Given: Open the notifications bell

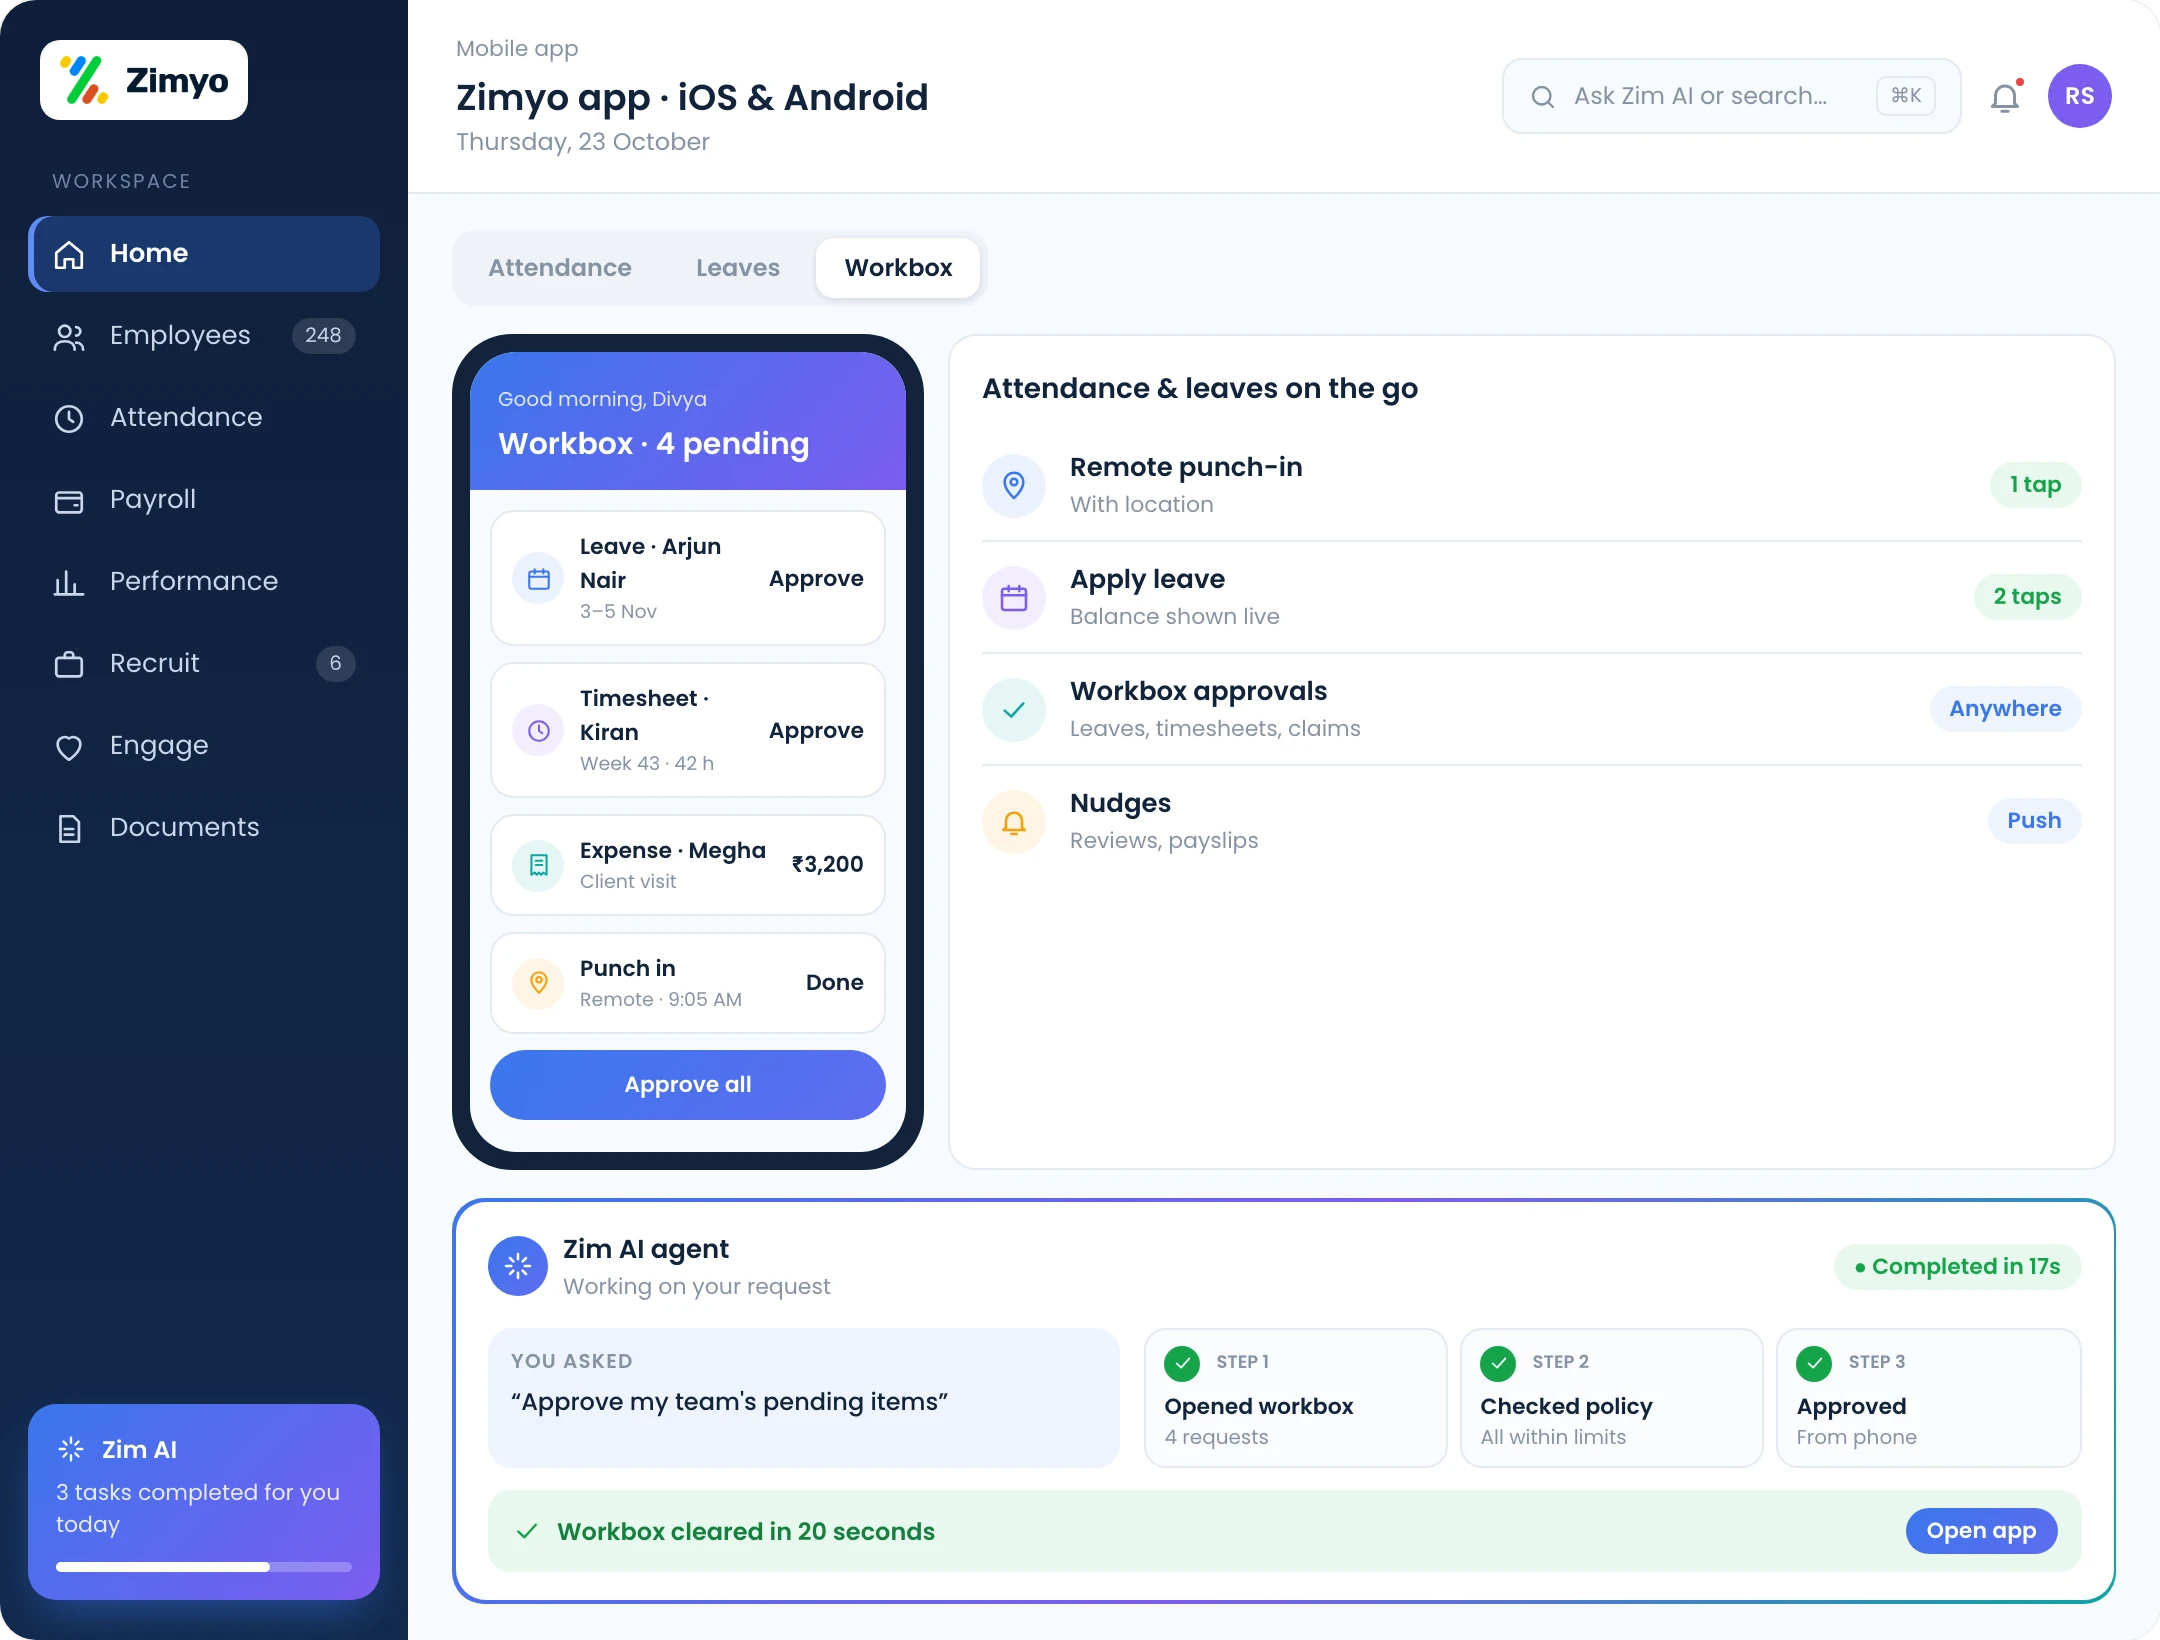Looking at the screenshot, I should [x=2005, y=97].
